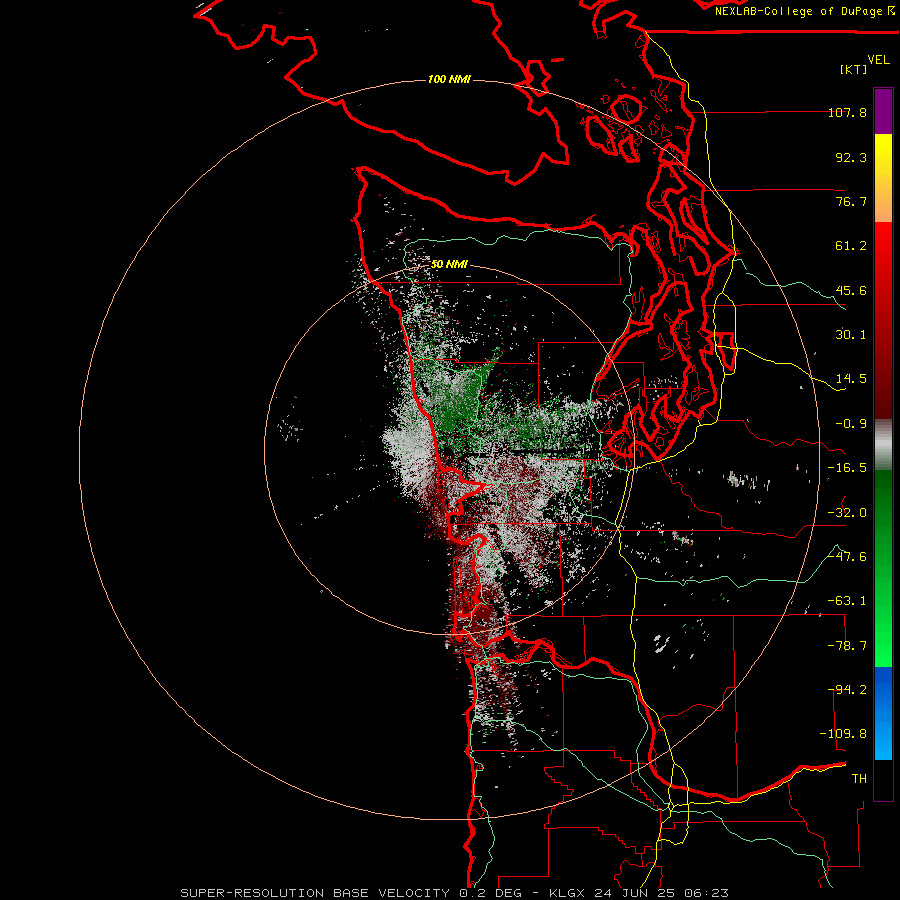Click the TH threshold legend label
900x900 pixels.
tap(859, 779)
